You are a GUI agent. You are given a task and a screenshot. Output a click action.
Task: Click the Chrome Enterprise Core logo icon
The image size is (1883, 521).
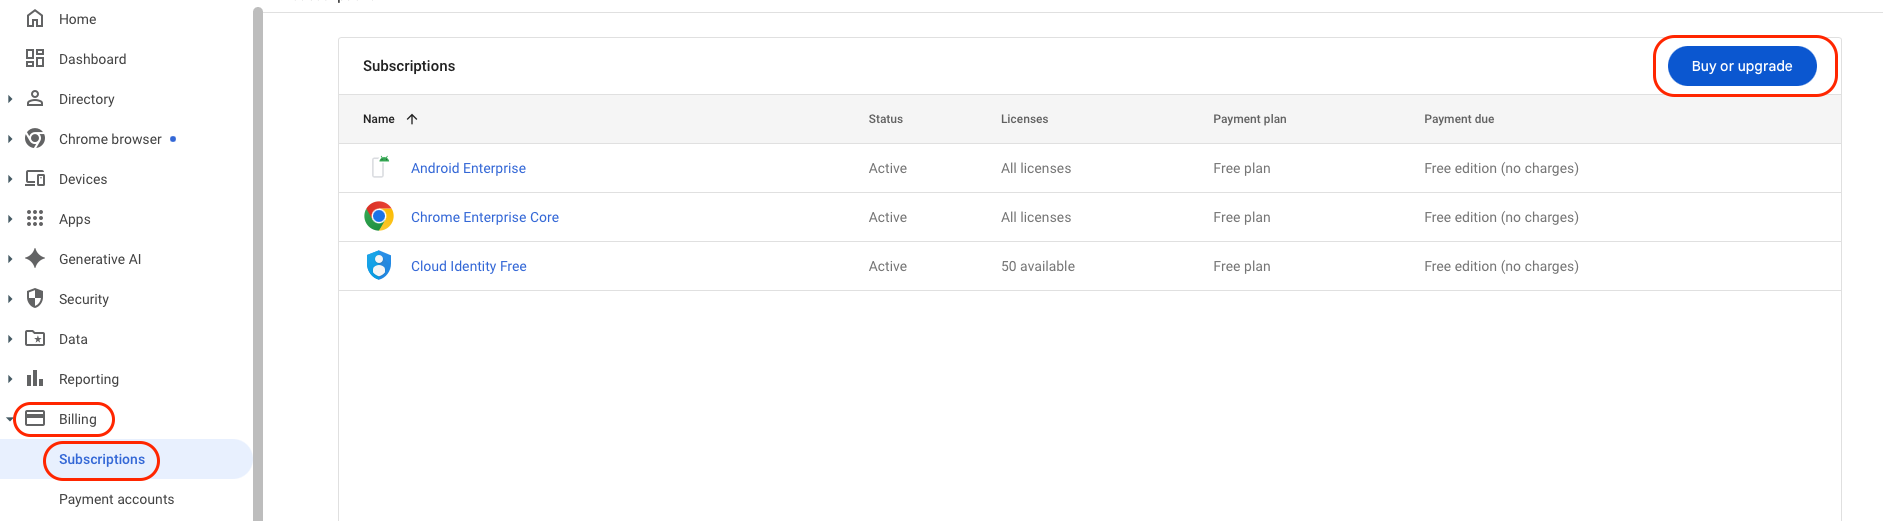pos(379,217)
